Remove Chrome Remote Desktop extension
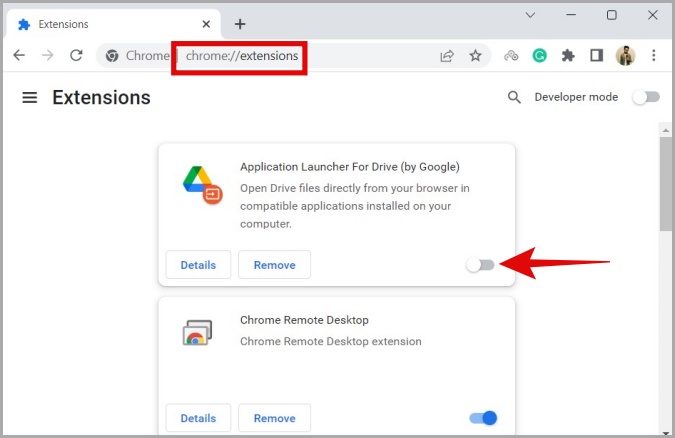The image size is (675, 438). (x=274, y=418)
